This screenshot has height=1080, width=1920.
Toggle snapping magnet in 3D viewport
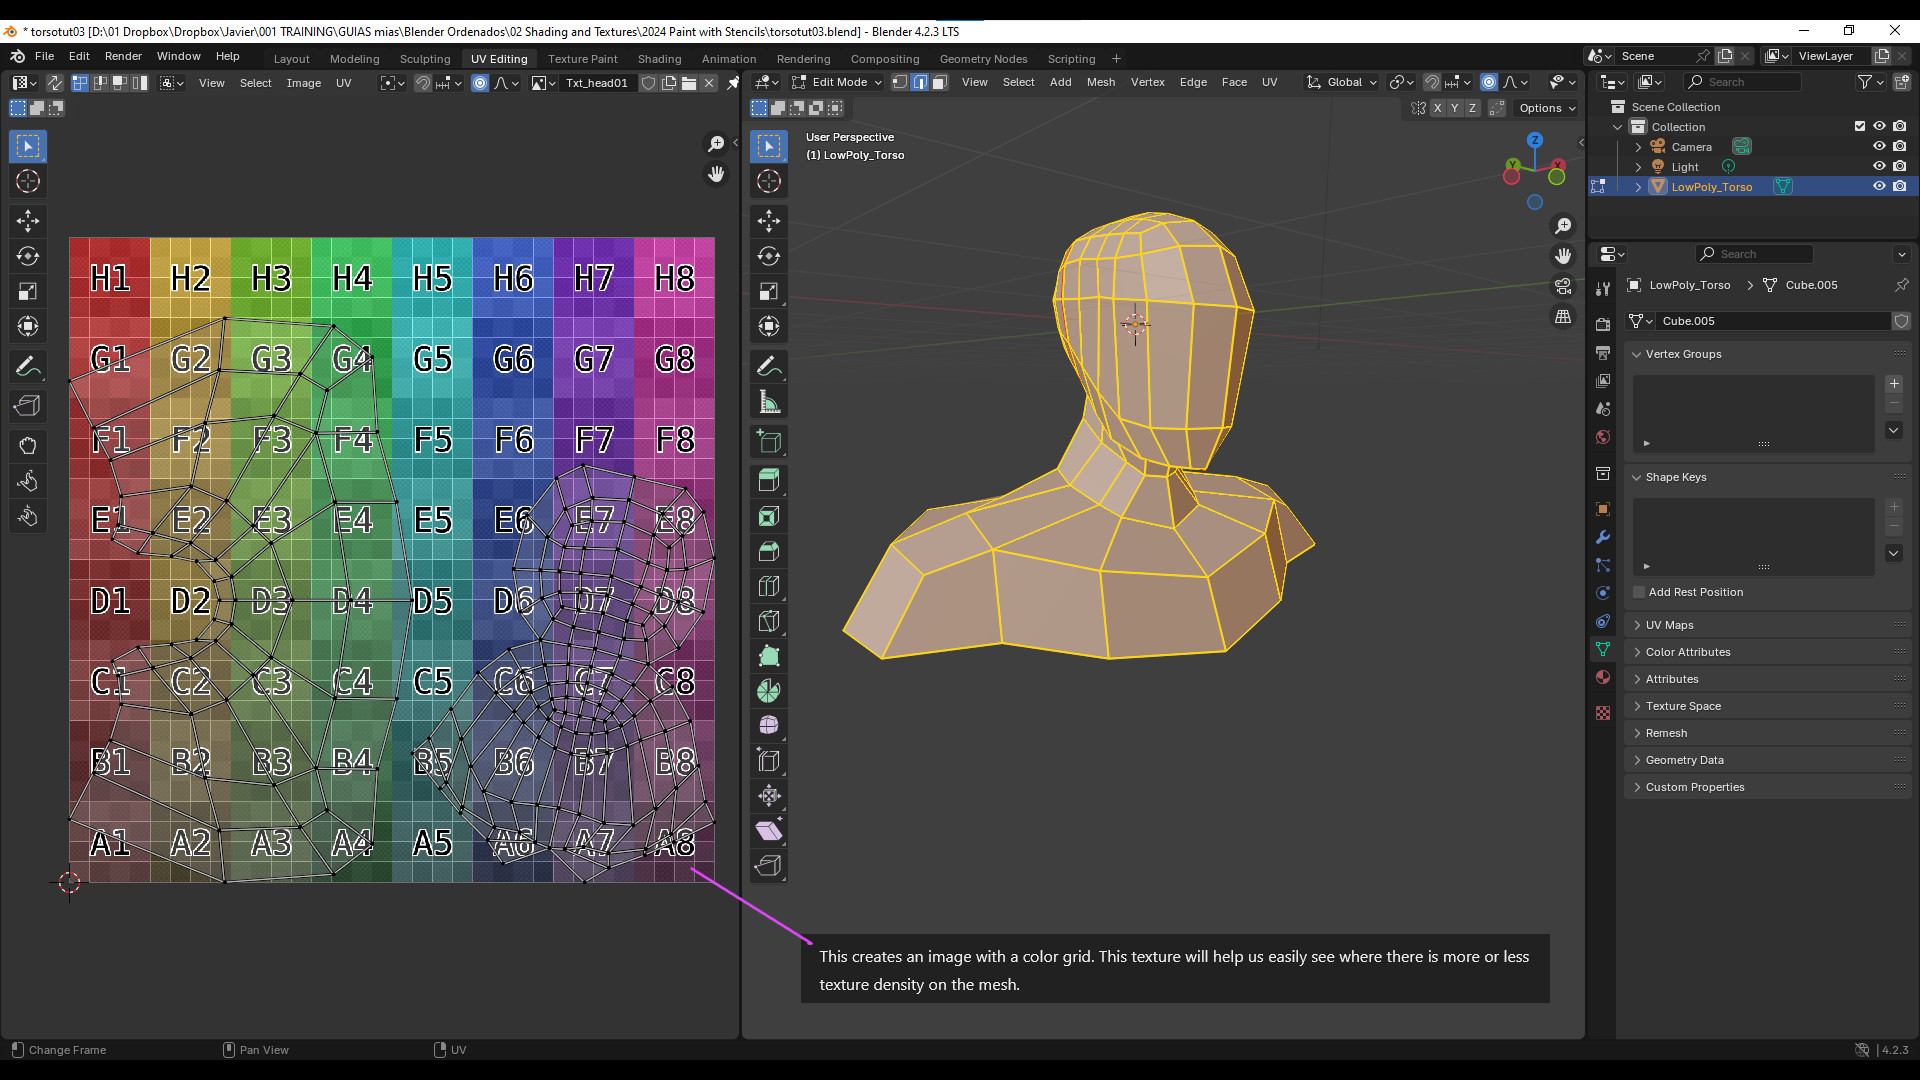click(1432, 82)
